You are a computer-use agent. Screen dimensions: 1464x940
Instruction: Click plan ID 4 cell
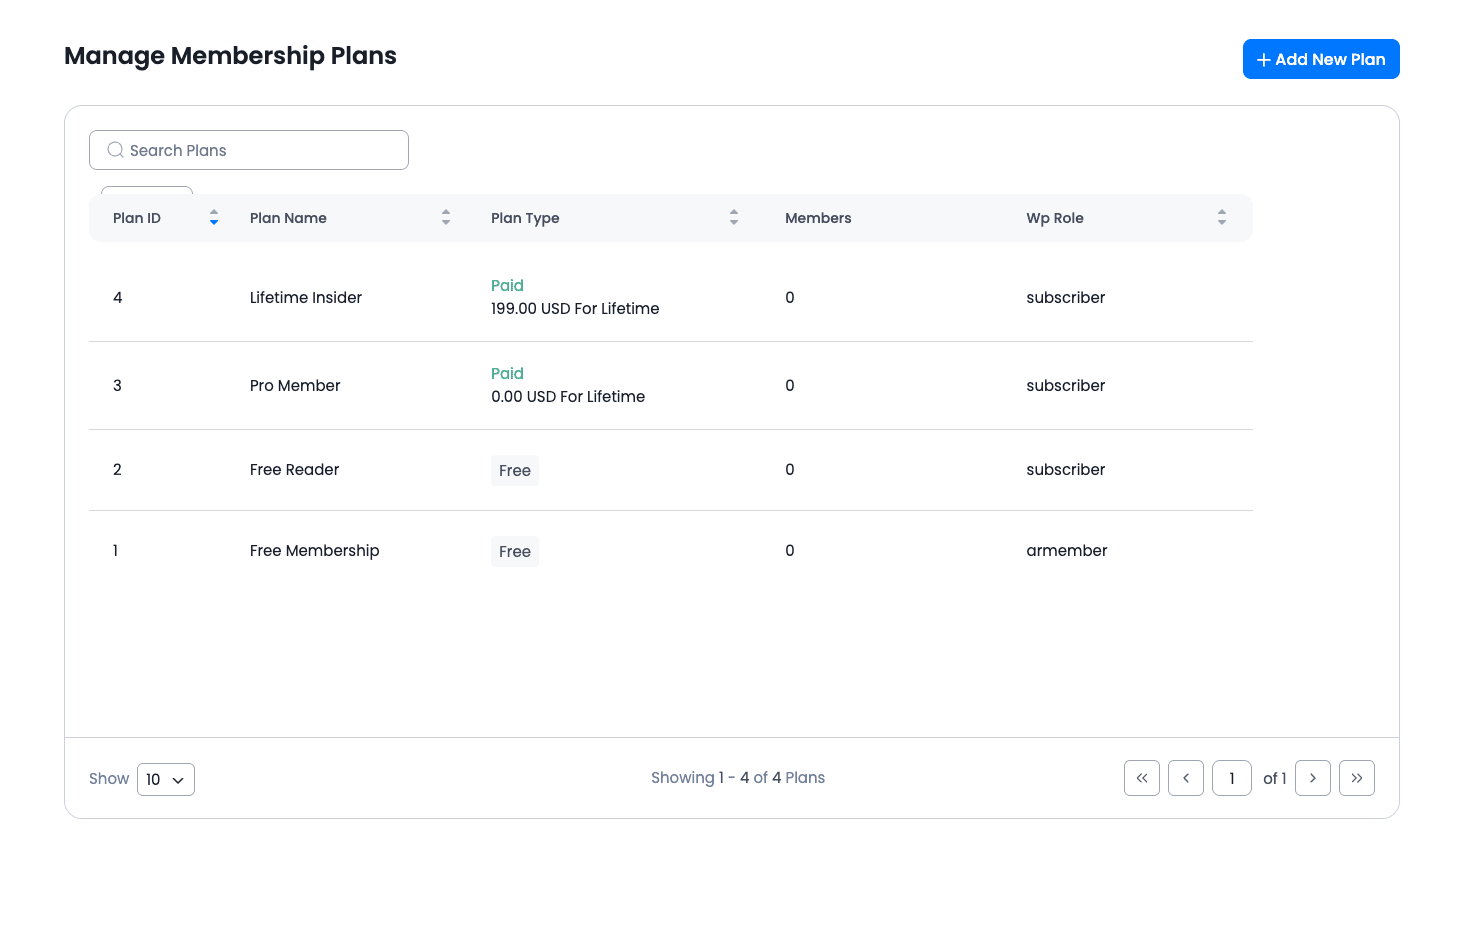coord(118,297)
